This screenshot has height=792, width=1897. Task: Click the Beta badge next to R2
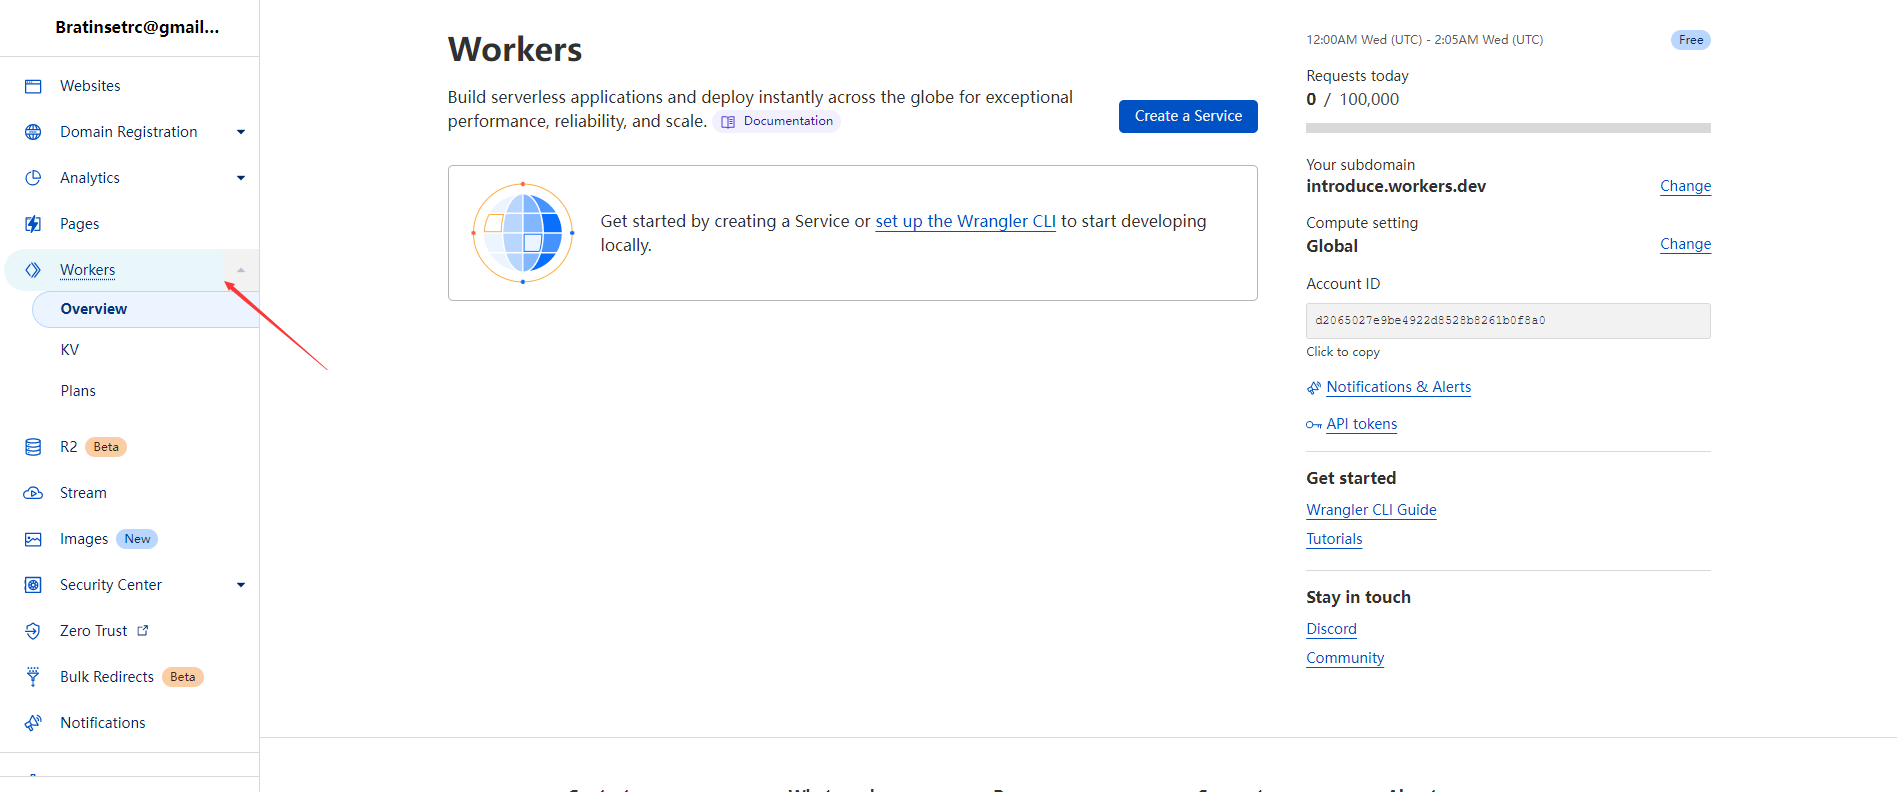(x=106, y=447)
